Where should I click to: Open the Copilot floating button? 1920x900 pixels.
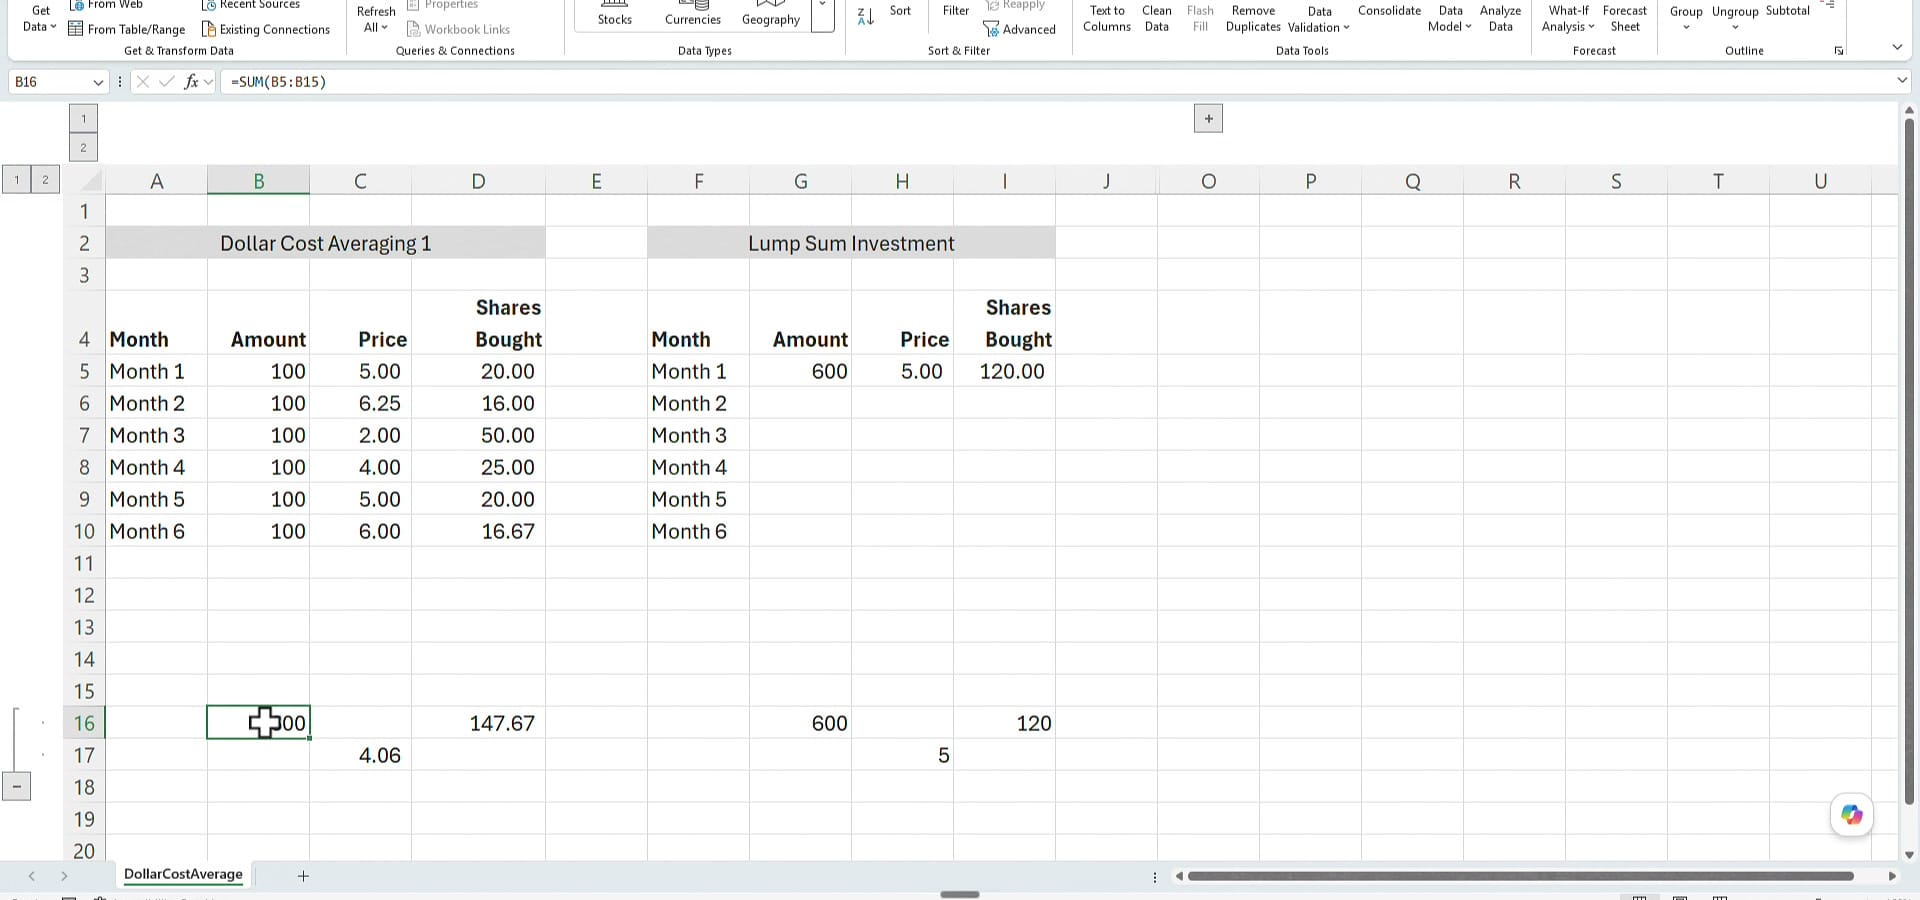click(1852, 815)
